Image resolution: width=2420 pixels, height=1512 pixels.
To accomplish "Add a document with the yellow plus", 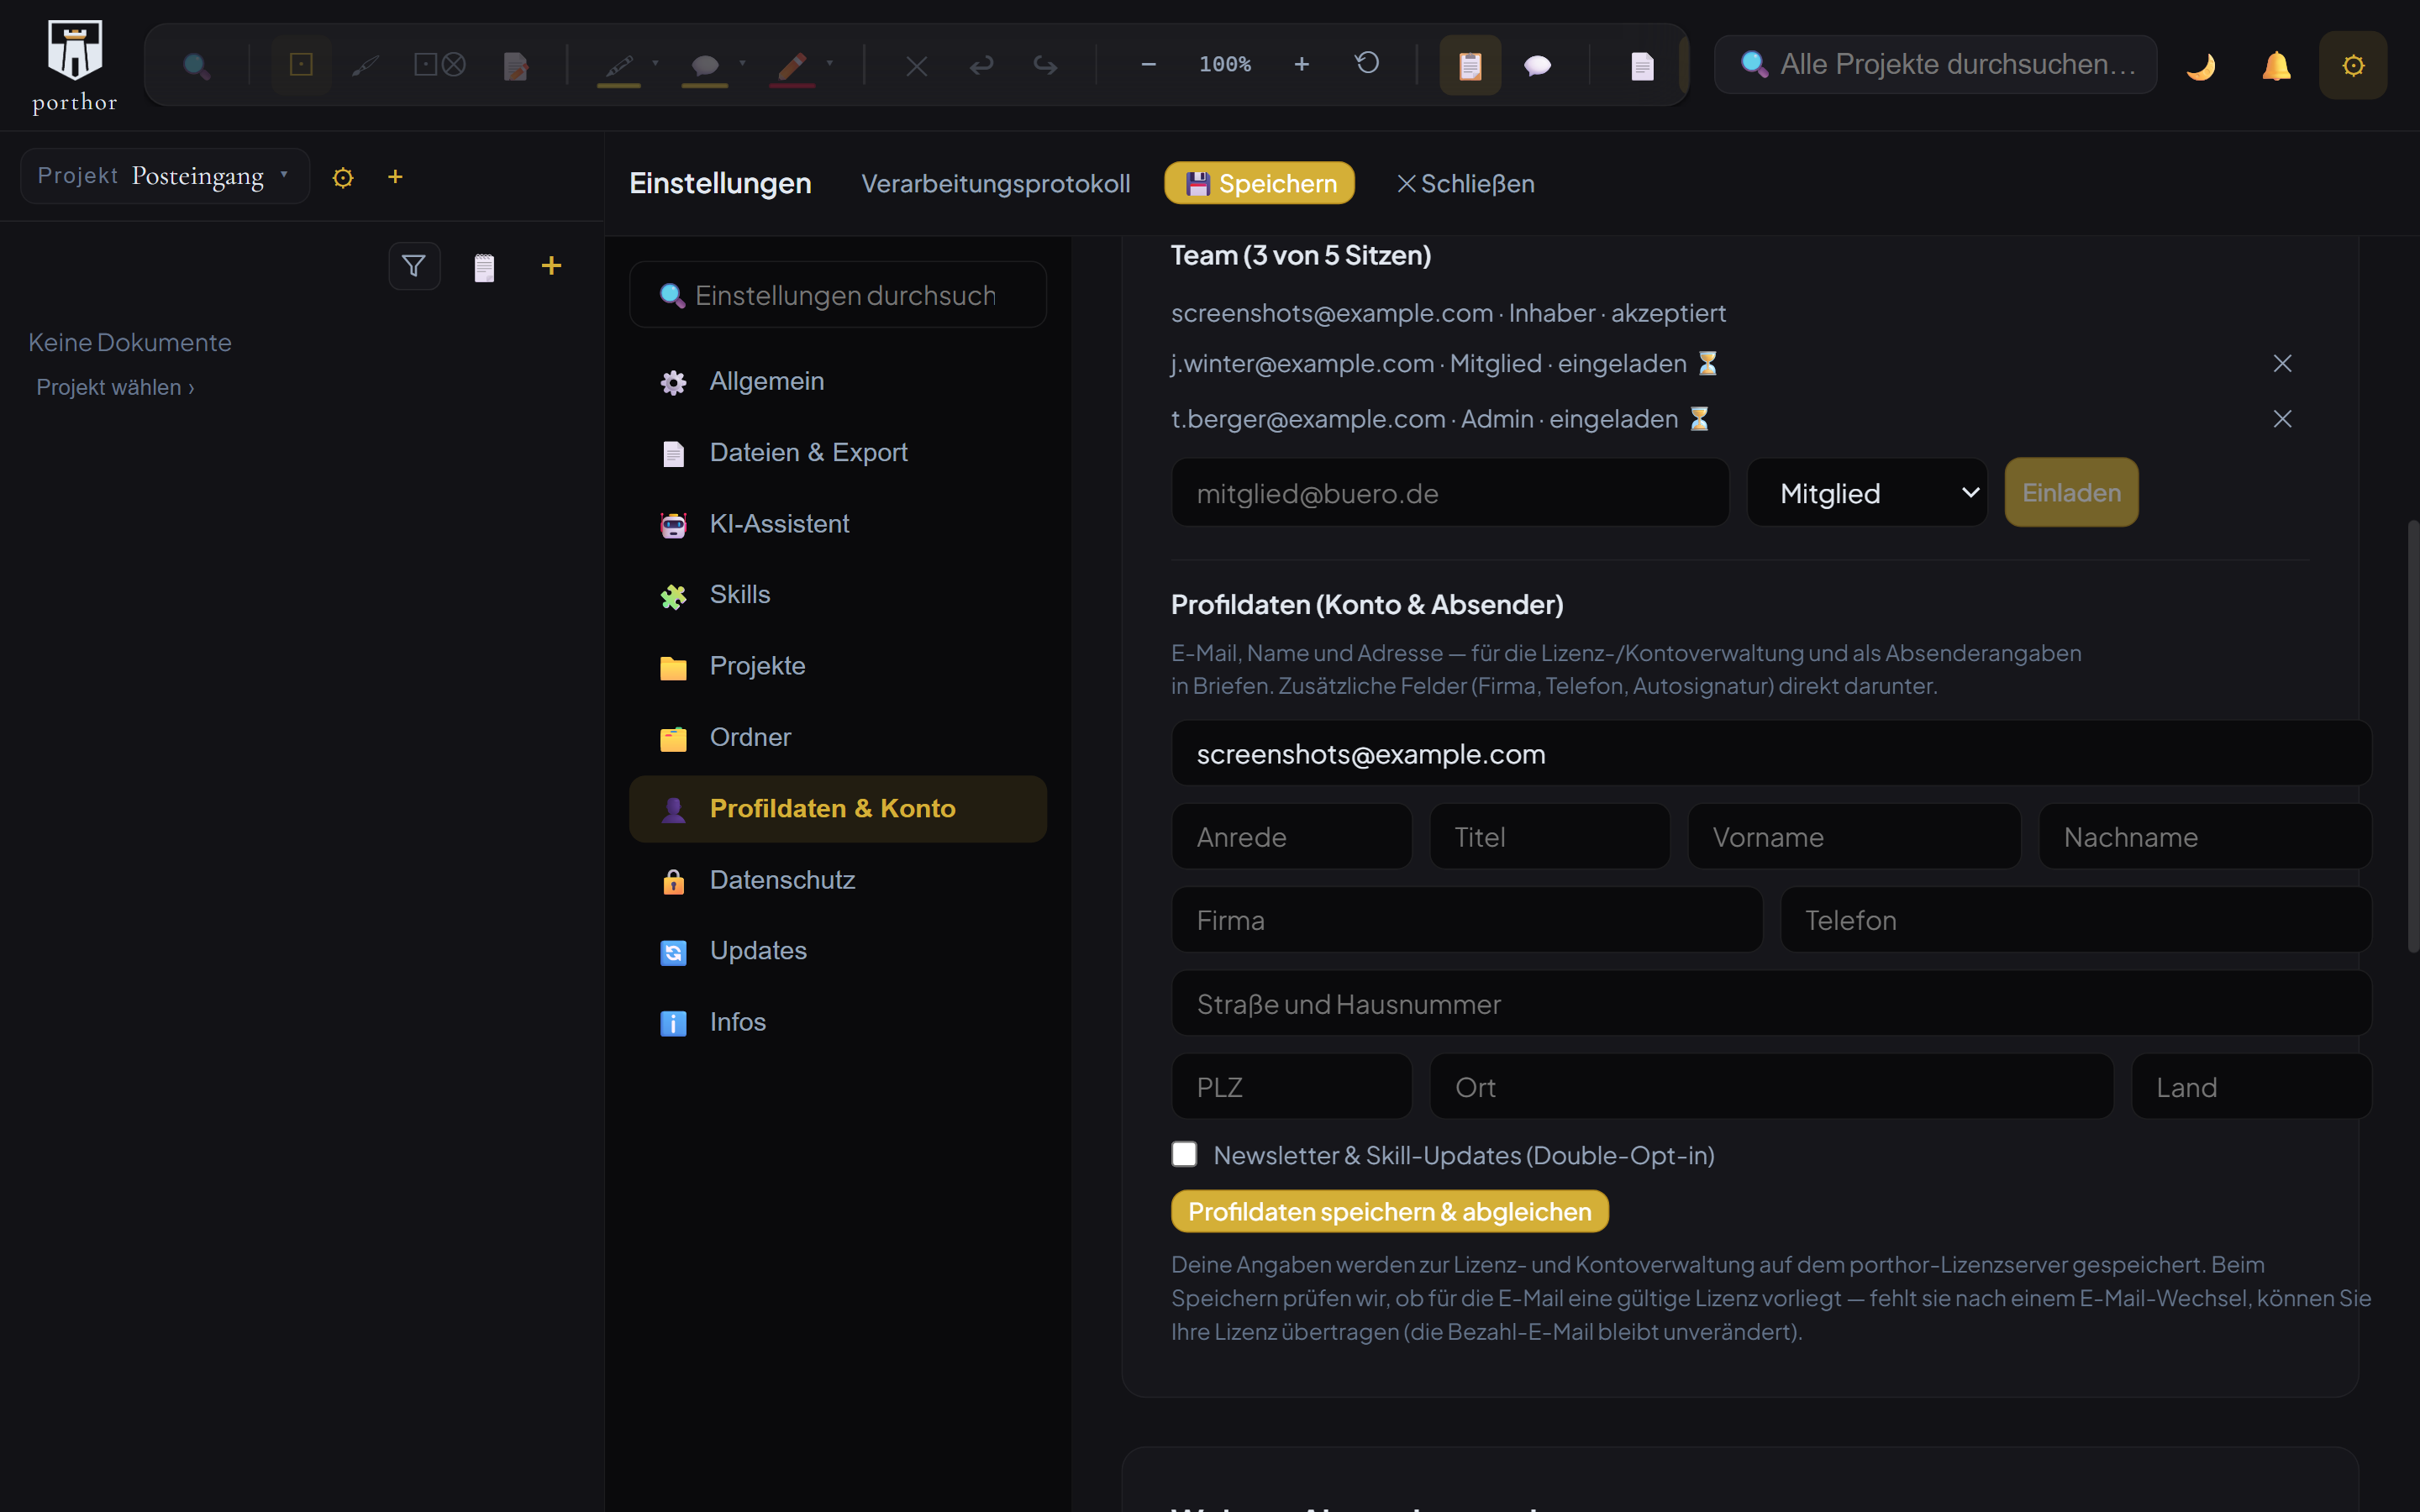I will [551, 265].
